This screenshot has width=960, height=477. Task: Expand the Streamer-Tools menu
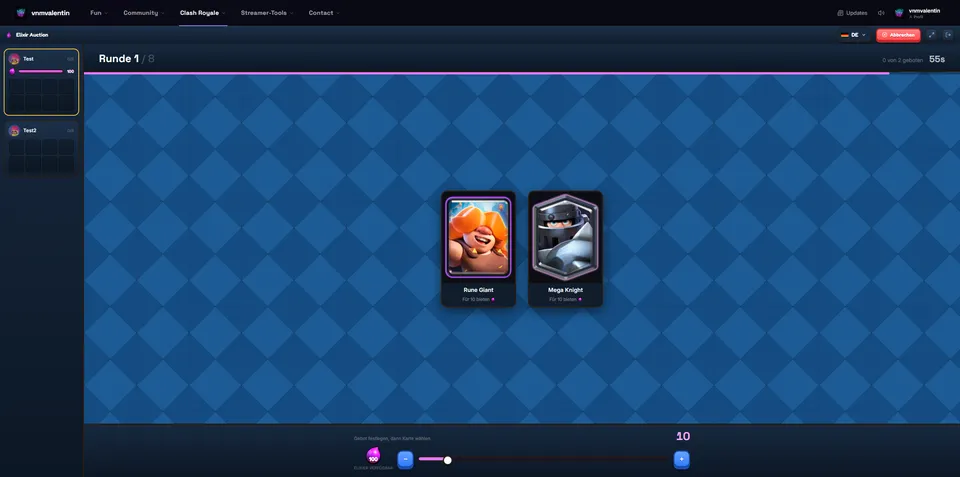point(266,13)
